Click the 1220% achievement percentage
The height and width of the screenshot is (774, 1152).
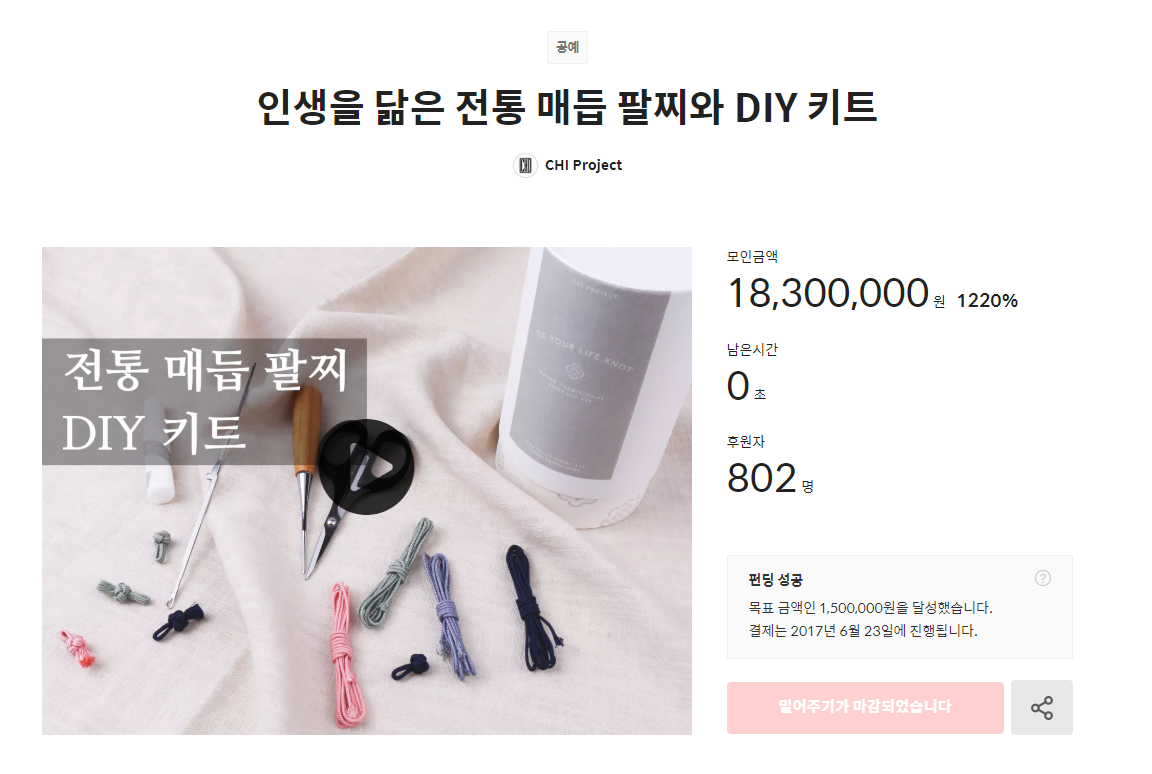pos(987,300)
